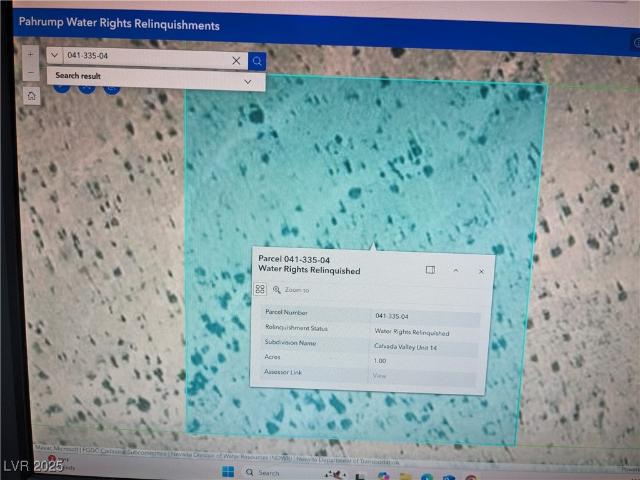The width and height of the screenshot is (640, 480).
Task: Clear the search text with the X
Action: (236, 60)
